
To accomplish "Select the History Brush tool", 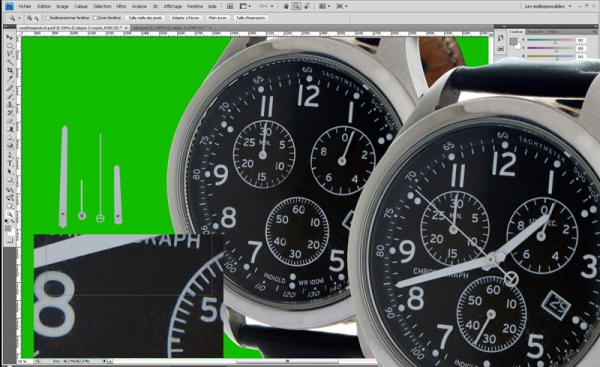I will 10,113.
